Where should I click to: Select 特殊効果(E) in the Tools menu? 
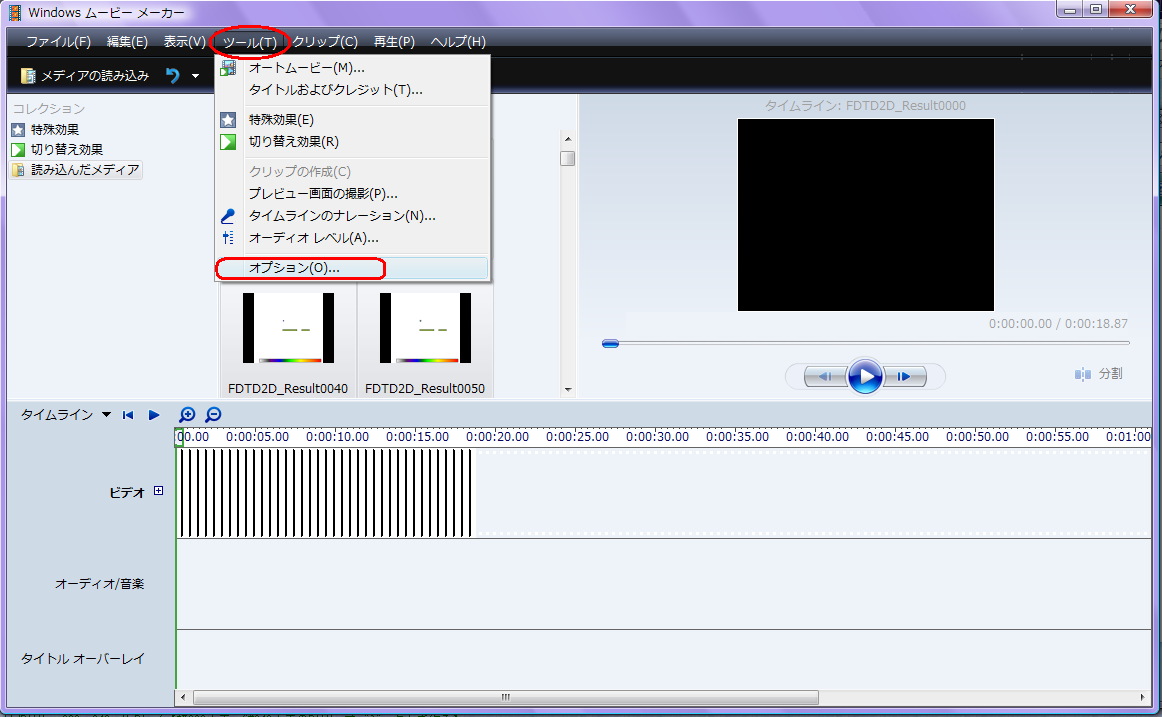click(352, 120)
